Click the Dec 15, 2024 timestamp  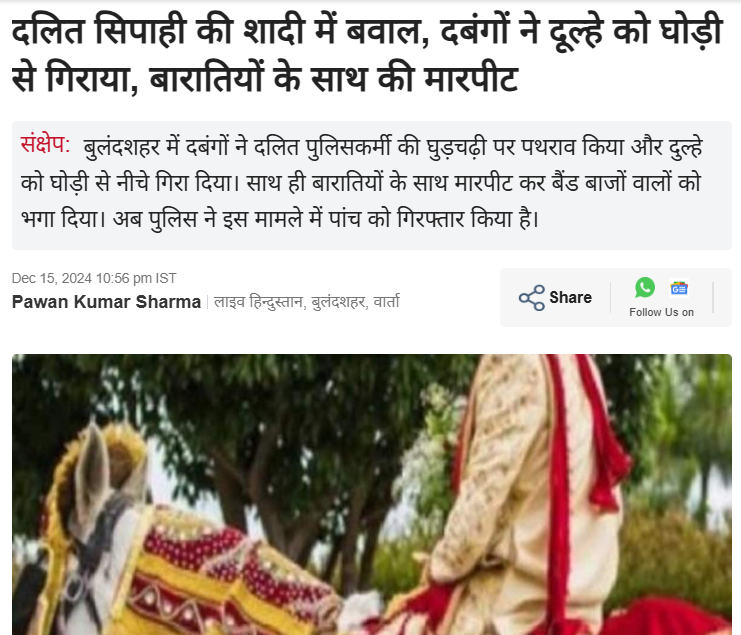click(x=94, y=278)
